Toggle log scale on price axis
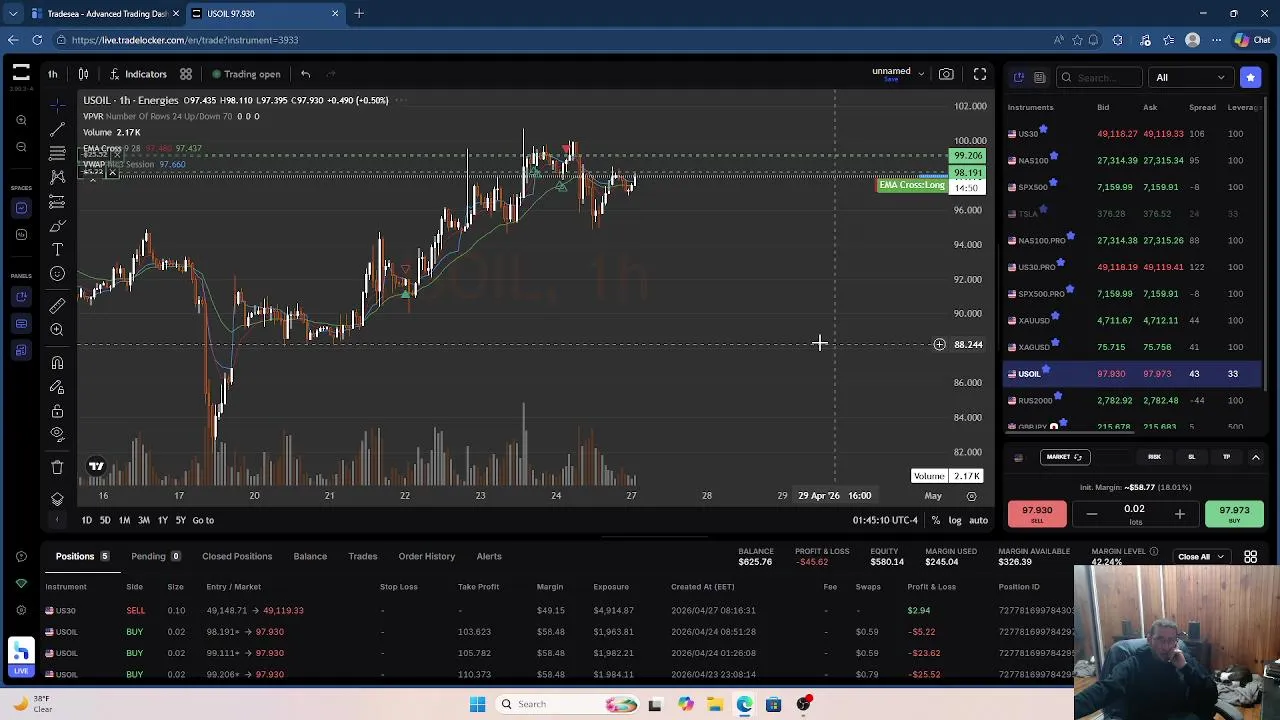Viewport: 1280px width, 720px height. click(955, 520)
